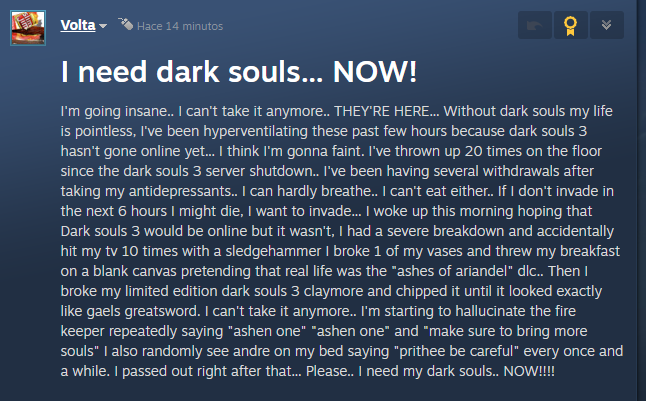Expand the dropdown arrow next to Volta

pyautogui.click(x=103, y=24)
